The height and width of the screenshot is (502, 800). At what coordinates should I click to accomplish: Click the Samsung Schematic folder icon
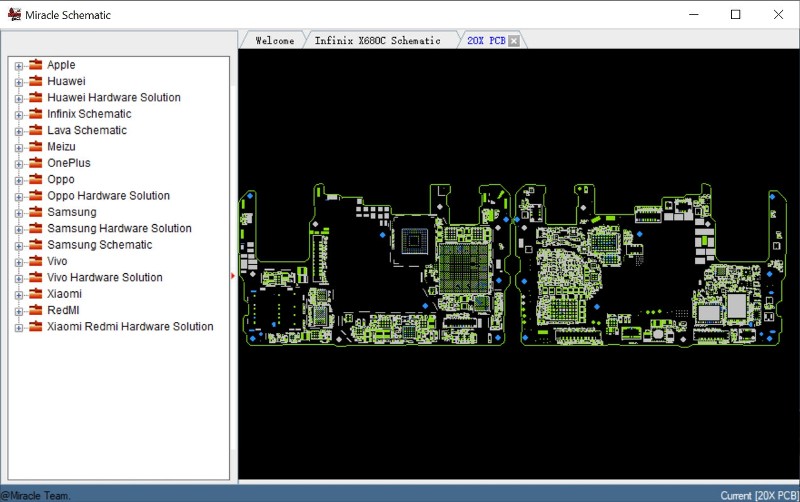35,244
